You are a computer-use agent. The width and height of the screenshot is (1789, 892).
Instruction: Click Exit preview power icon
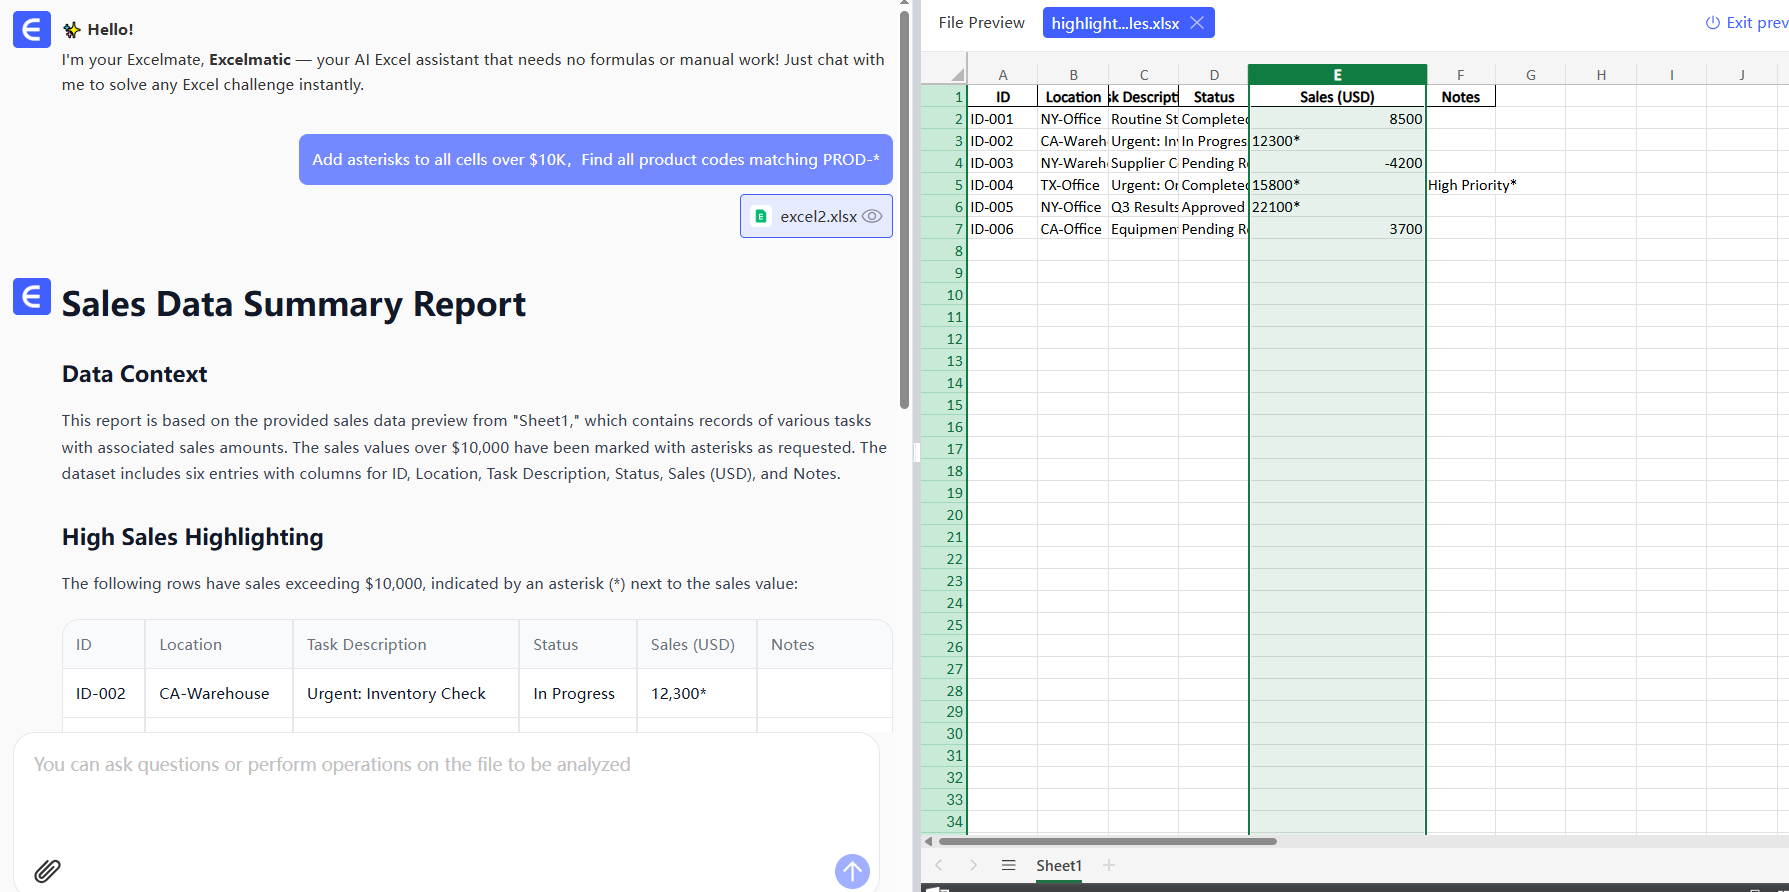pyautogui.click(x=1712, y=23)
